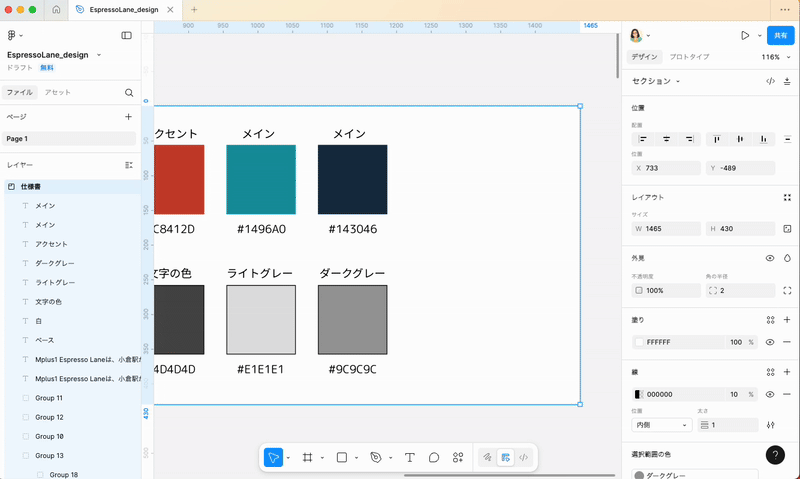
Task: Click the Pen tool icon
Action: 376,457
